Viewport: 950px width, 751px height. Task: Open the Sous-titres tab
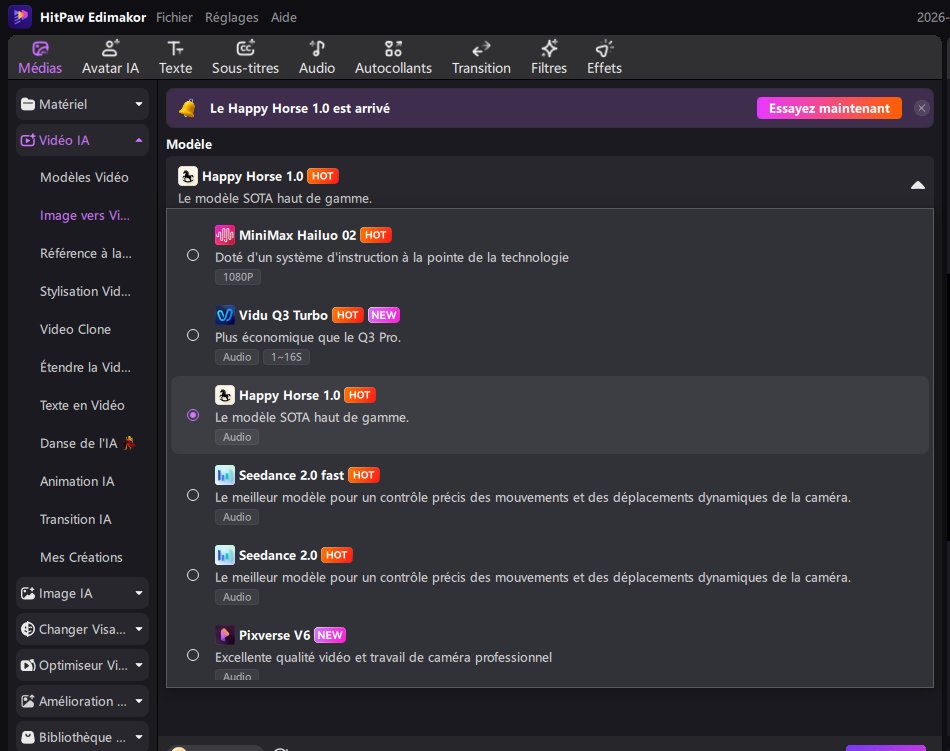[245, 58]
